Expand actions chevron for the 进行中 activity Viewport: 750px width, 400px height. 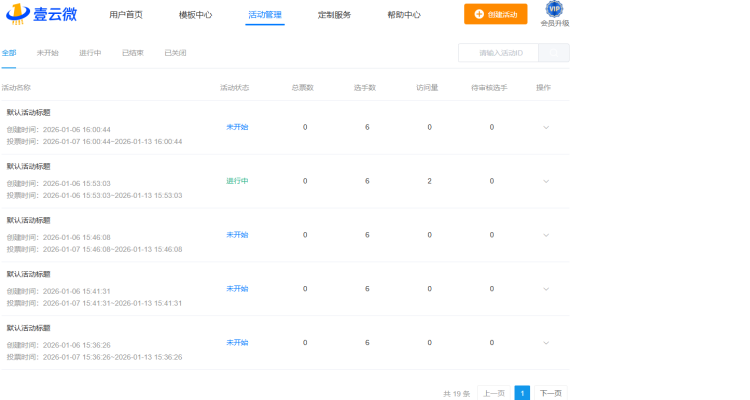pyautogui.click(x=546, y=181)
